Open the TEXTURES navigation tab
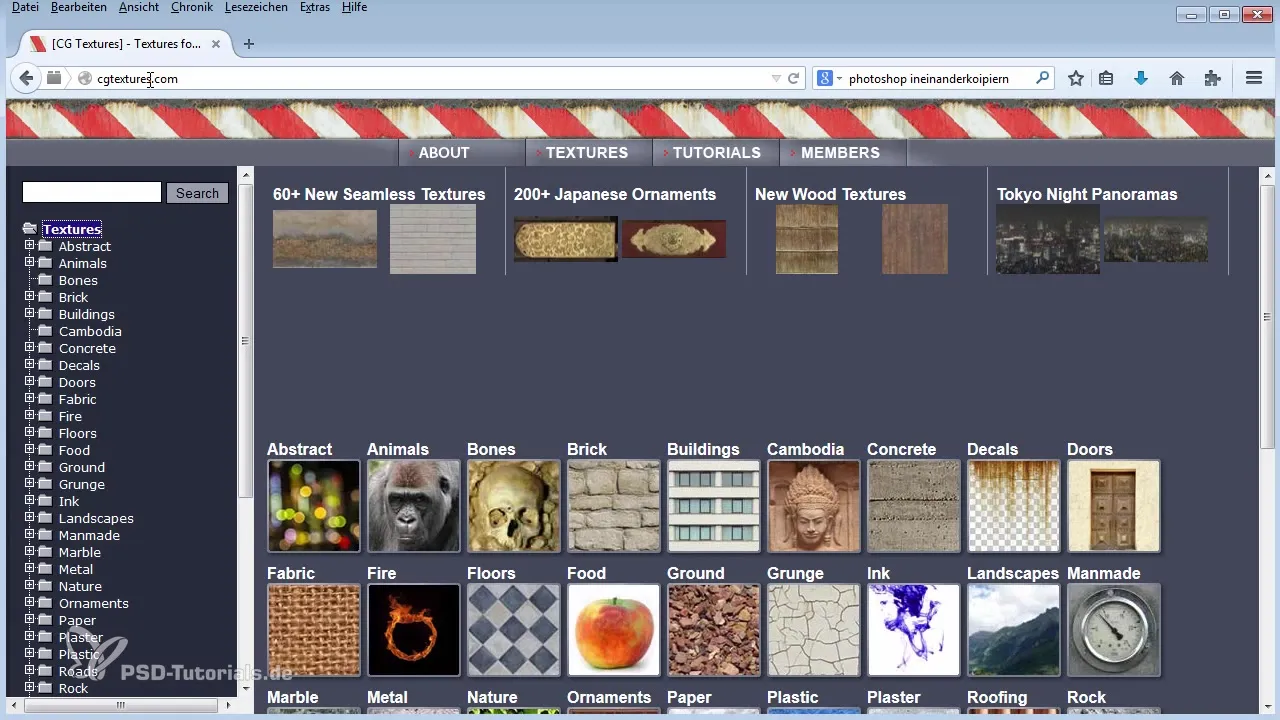This screenshot has width=1280, height=720. click(x=587, y=153)
